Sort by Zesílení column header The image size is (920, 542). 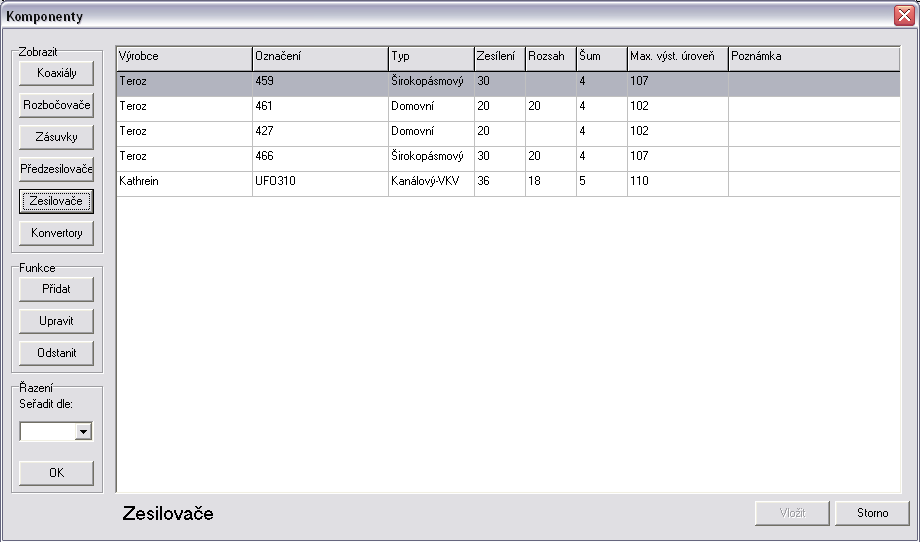click(500, 59)
